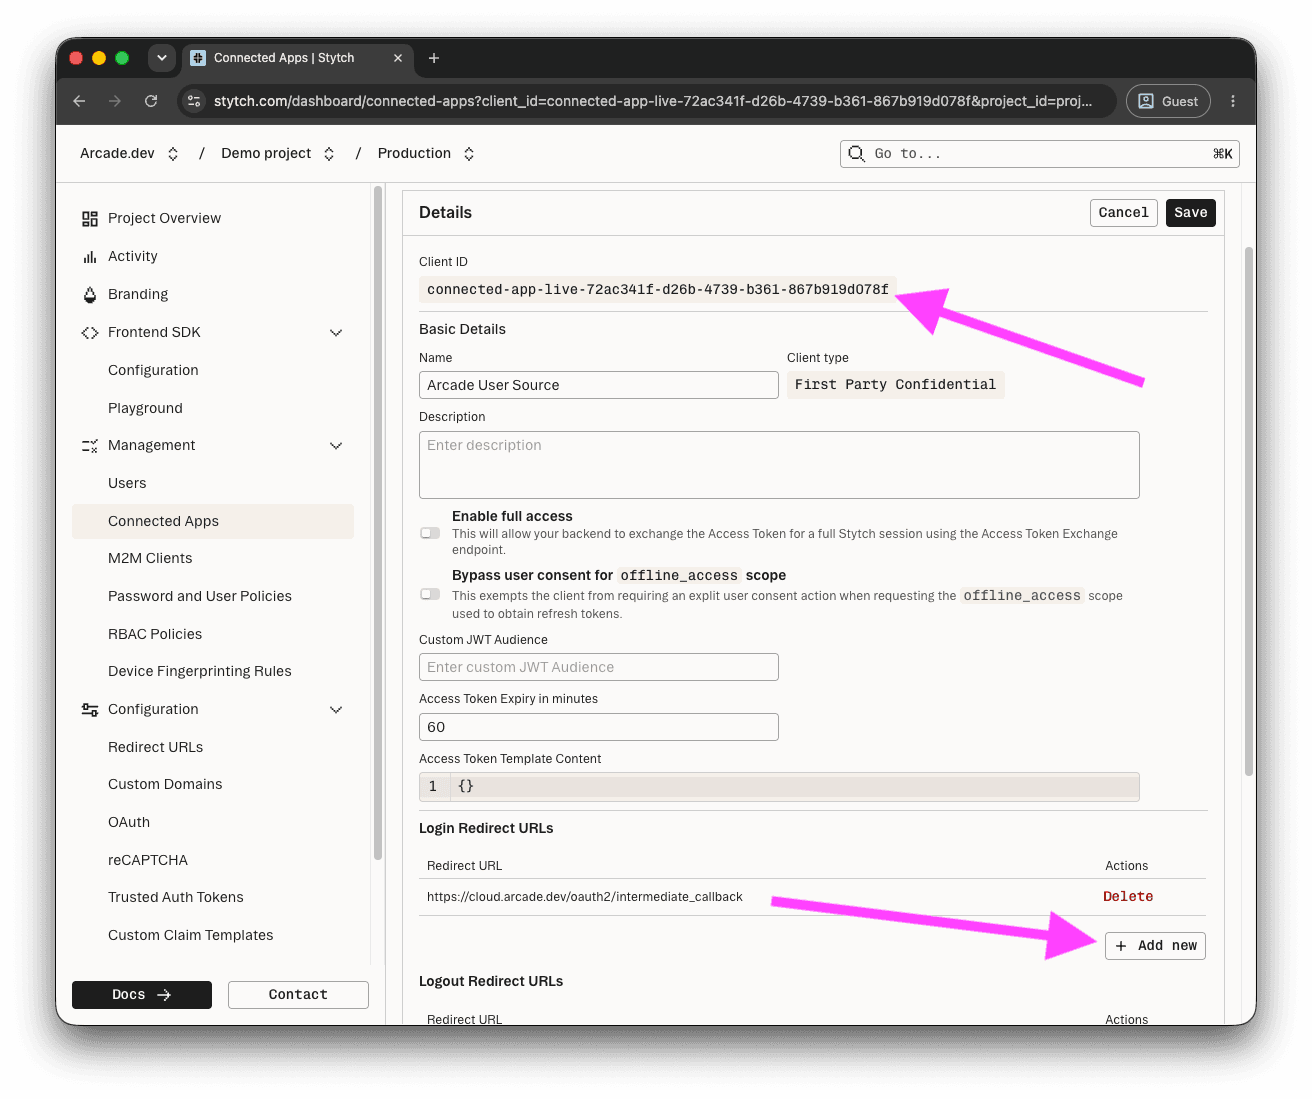Image resolution: width=1312 pixels, height=1099 pixels.
Task: Click the Custom JWT Audience field
Action: pos(599,667)
